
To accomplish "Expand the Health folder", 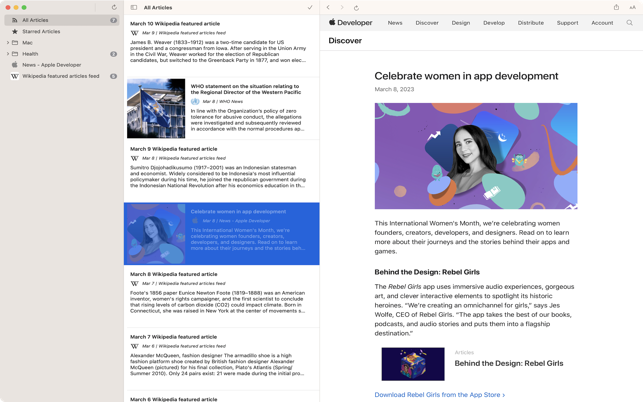I will 7,54.
